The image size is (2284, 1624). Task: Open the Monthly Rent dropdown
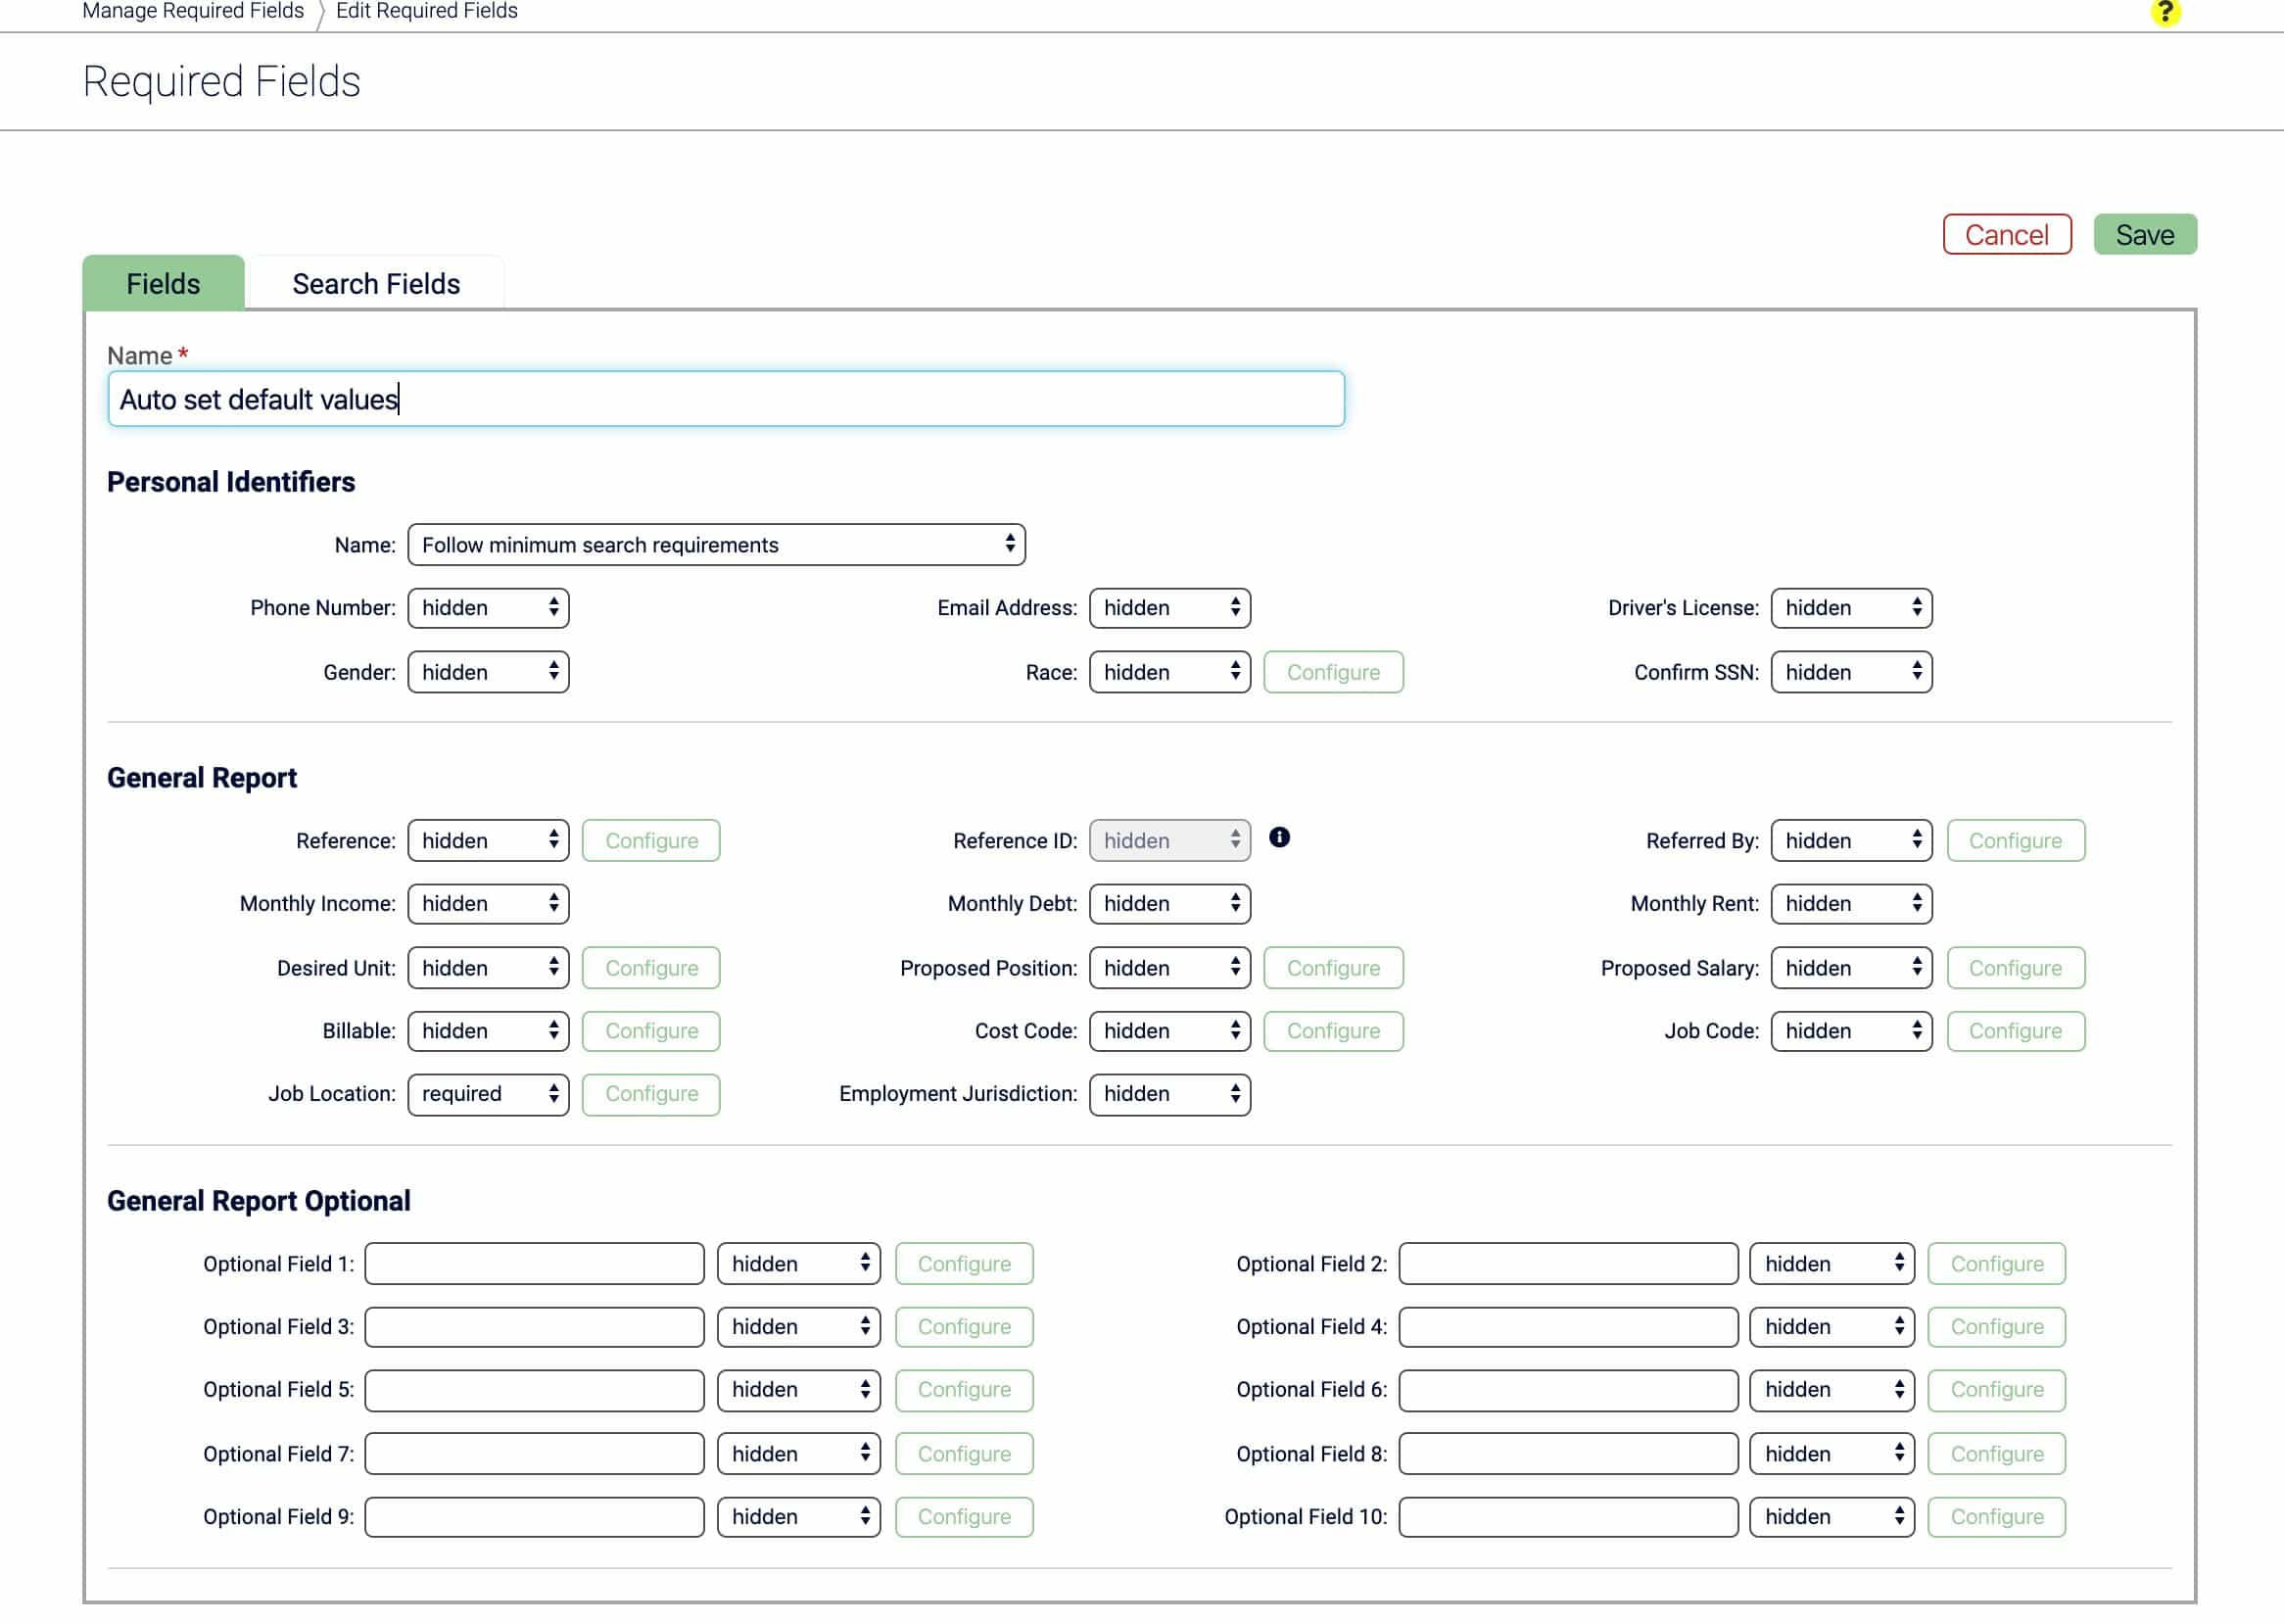point(1851,903)
